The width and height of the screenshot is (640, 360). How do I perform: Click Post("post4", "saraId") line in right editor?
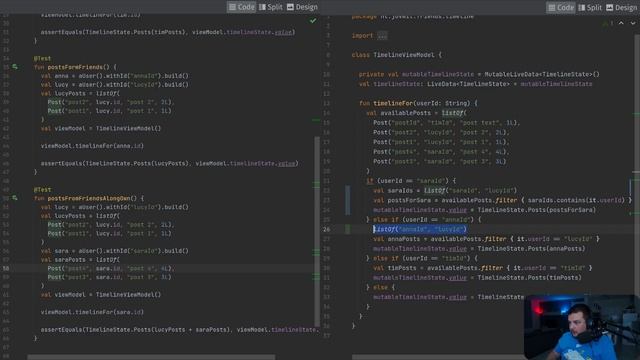(x=441, y=152)
